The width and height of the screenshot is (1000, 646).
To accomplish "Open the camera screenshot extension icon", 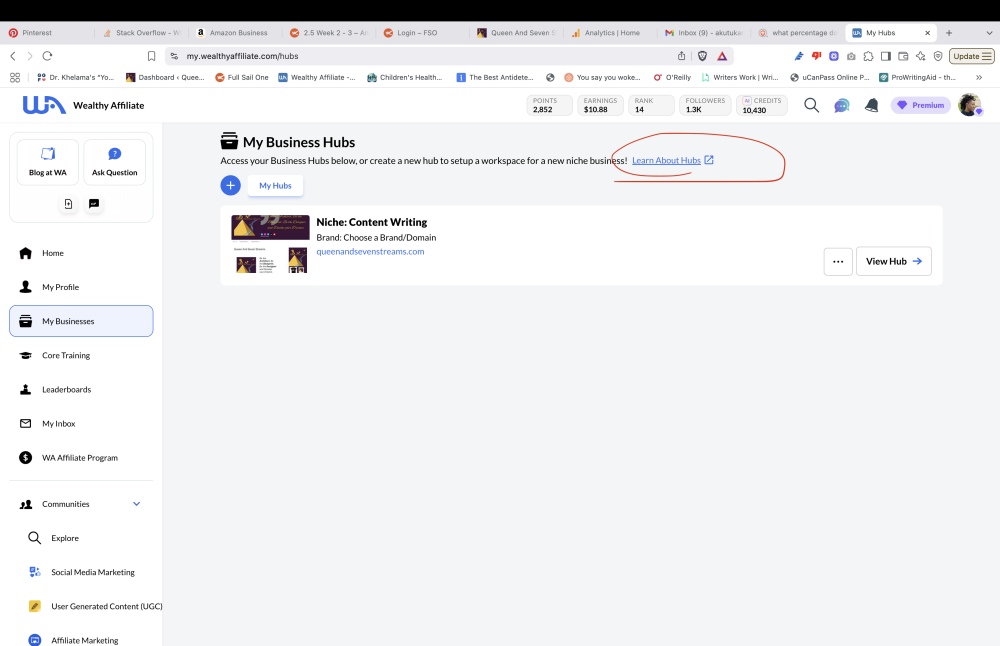I will (851, 56).
